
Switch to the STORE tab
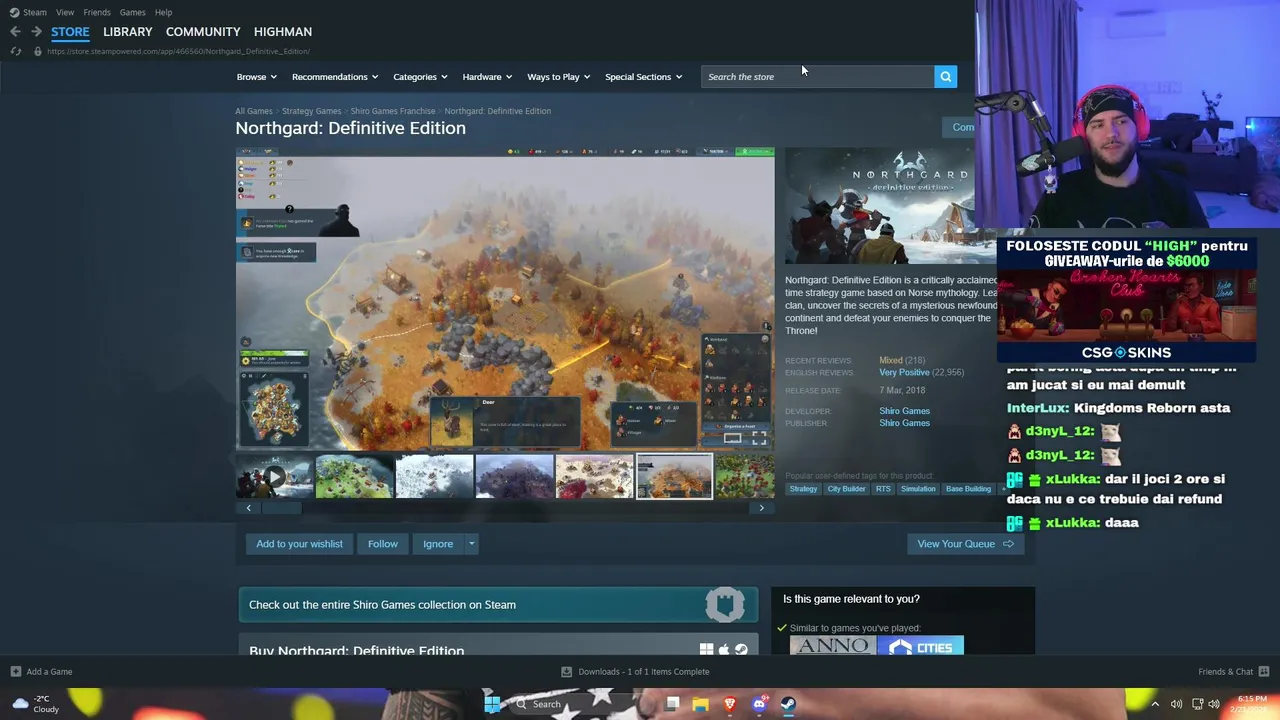pos(70,32)
